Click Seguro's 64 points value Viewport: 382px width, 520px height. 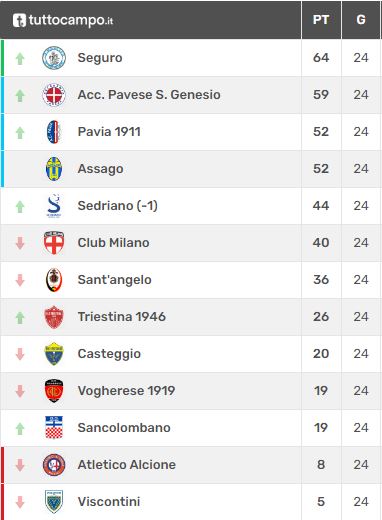coord(321,58)
